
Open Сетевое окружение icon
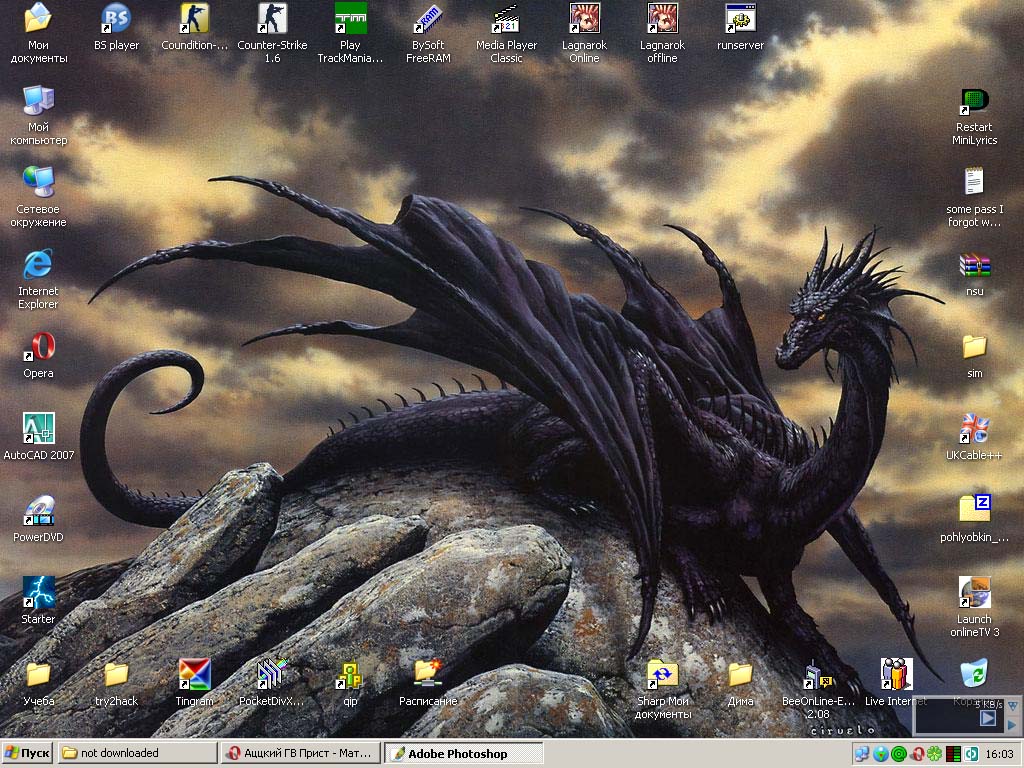click(x=38, y=197)
